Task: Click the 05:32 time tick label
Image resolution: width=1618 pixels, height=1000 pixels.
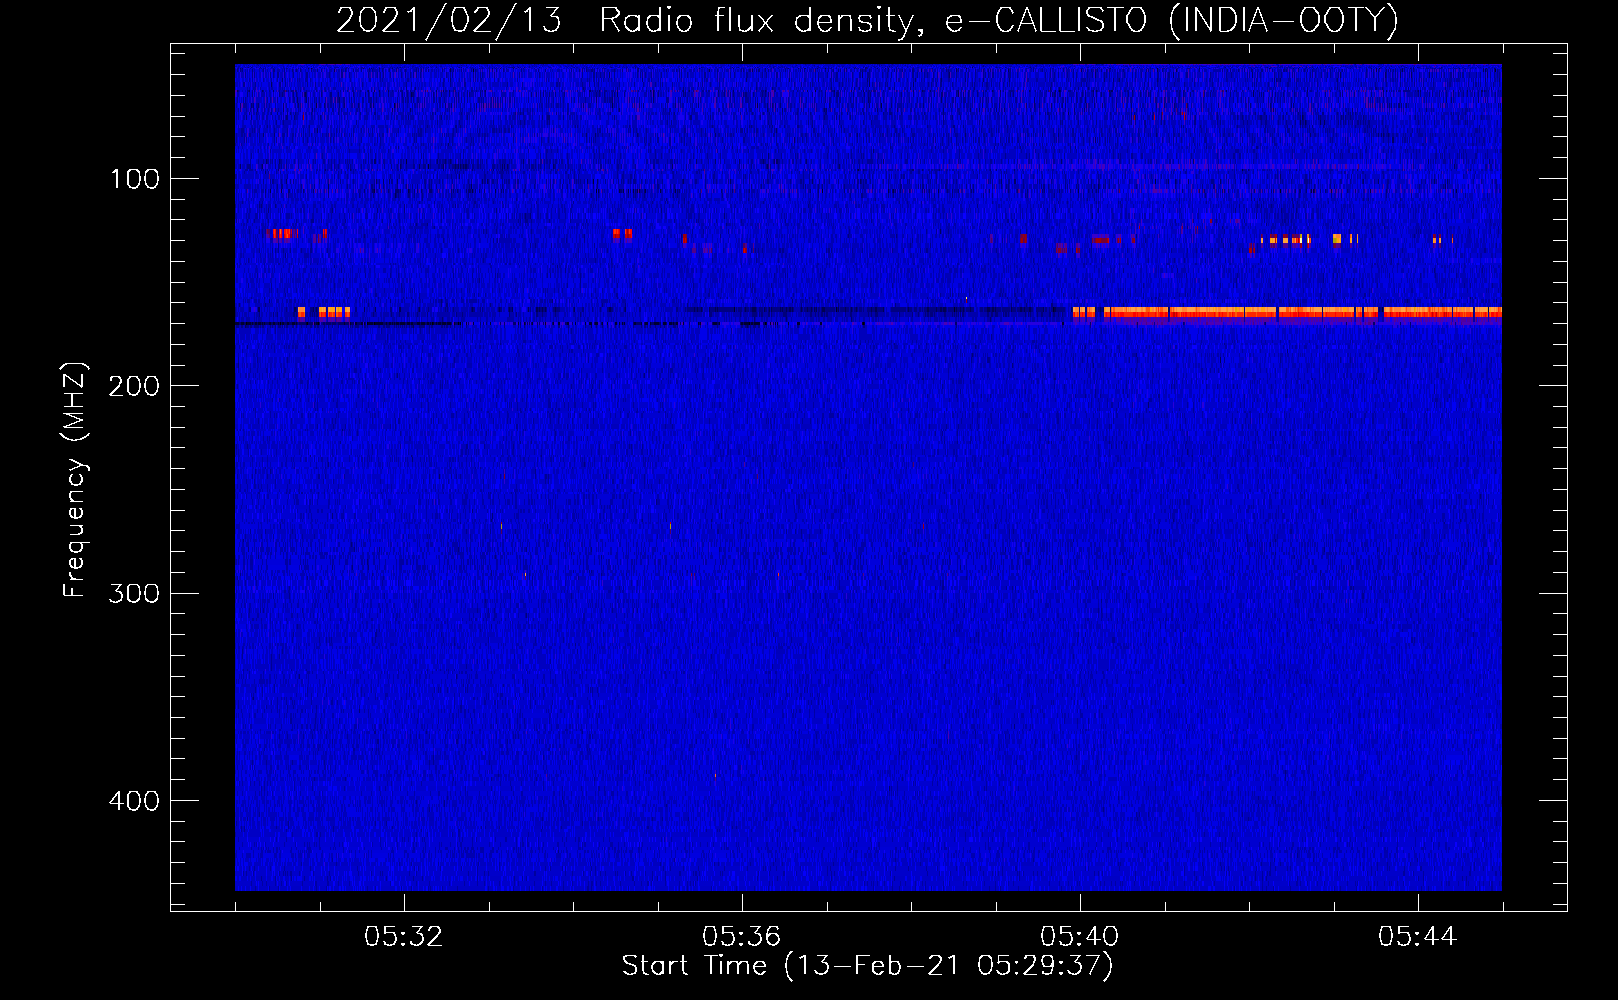Action: coord(404,937)
